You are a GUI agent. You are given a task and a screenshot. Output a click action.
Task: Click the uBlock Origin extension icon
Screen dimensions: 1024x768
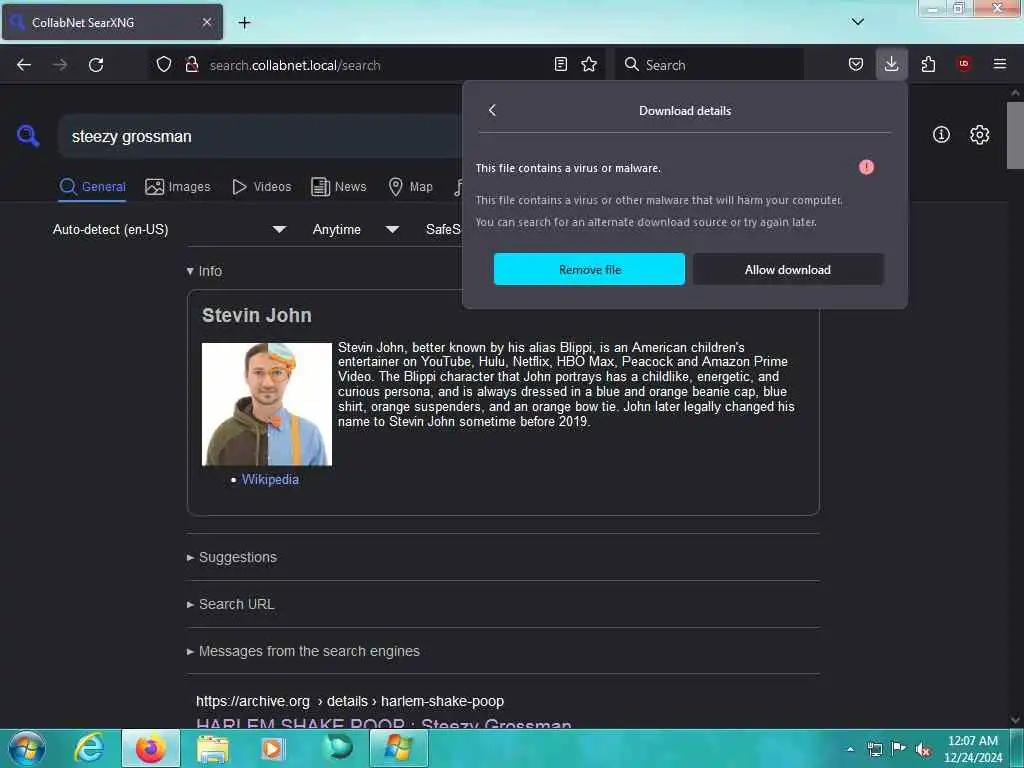[964, 64]
